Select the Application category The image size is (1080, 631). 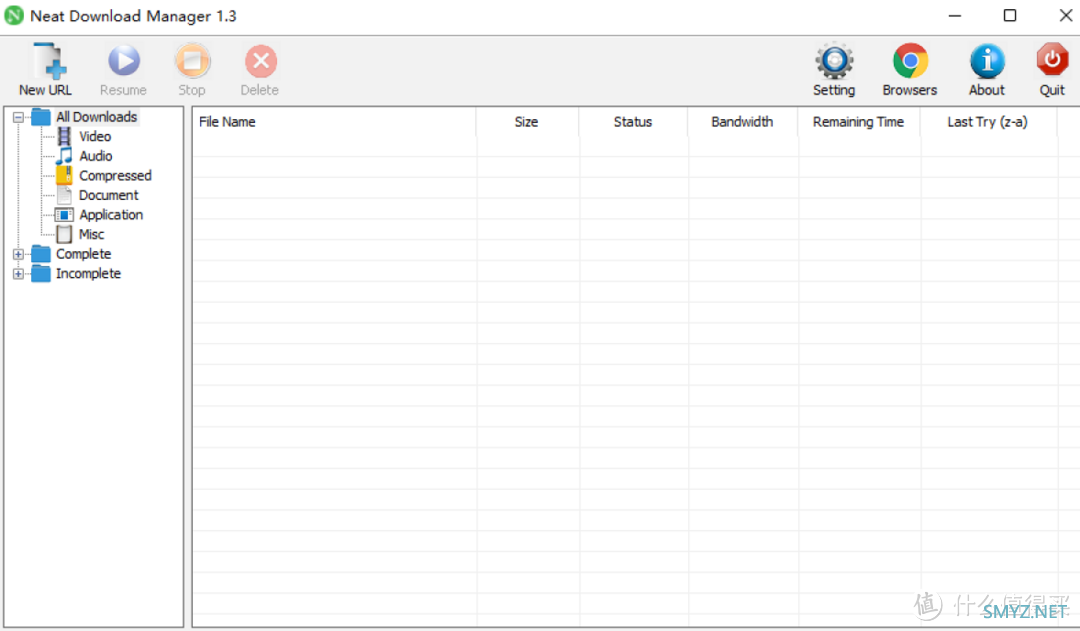(111, 215)
